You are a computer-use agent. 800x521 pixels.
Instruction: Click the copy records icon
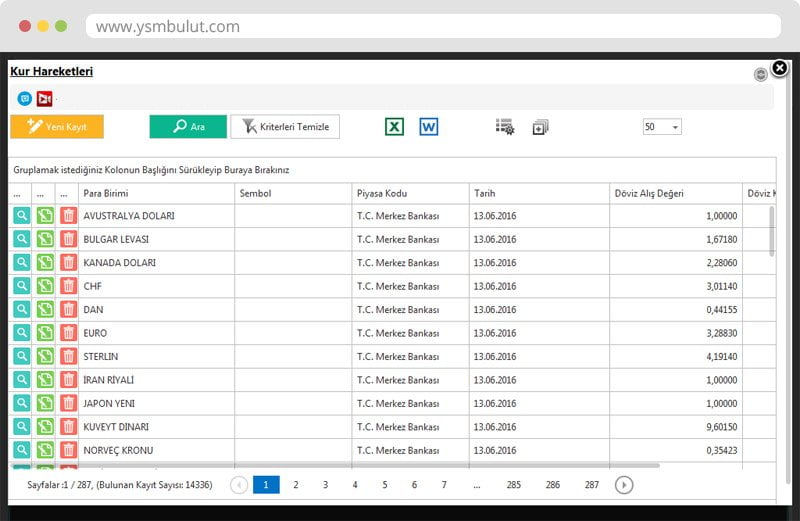pyautogui.click(x=540, y=127)
